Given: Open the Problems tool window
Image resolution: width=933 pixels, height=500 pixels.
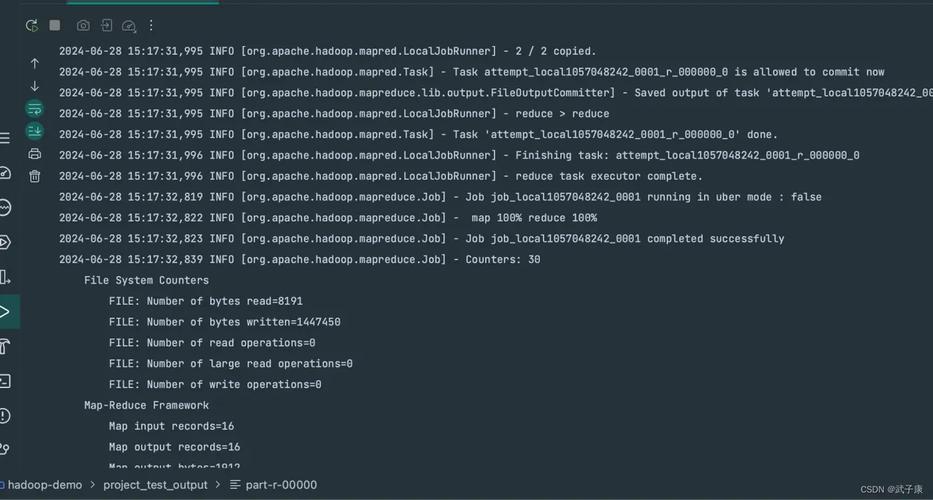Looking at the screenshot, I should pyautogui.click(x=5, y=415).
